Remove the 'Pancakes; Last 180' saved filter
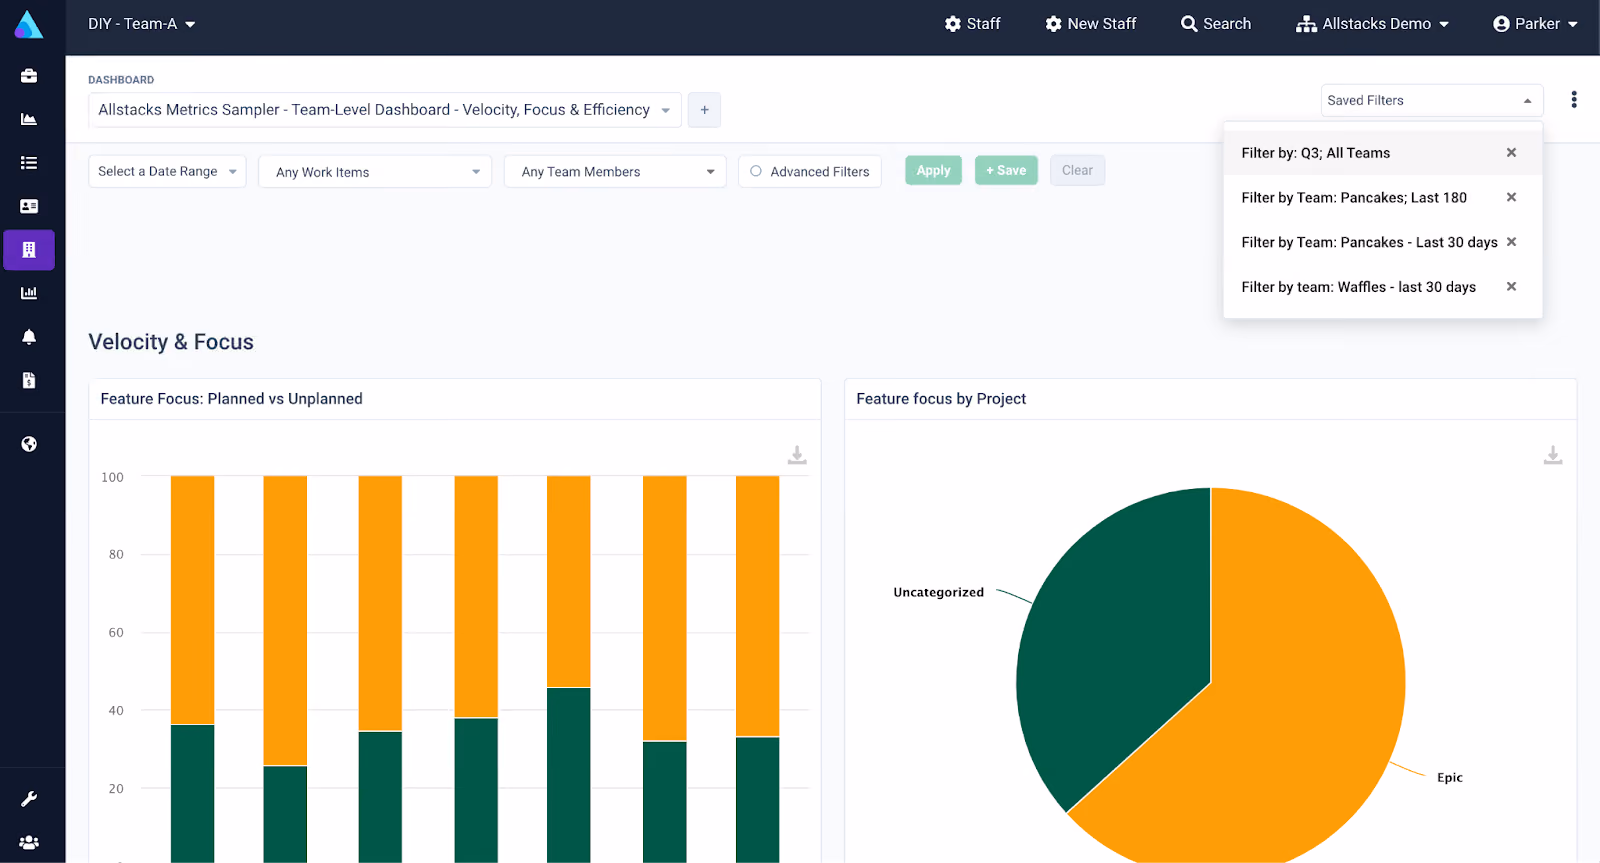 1511,197
